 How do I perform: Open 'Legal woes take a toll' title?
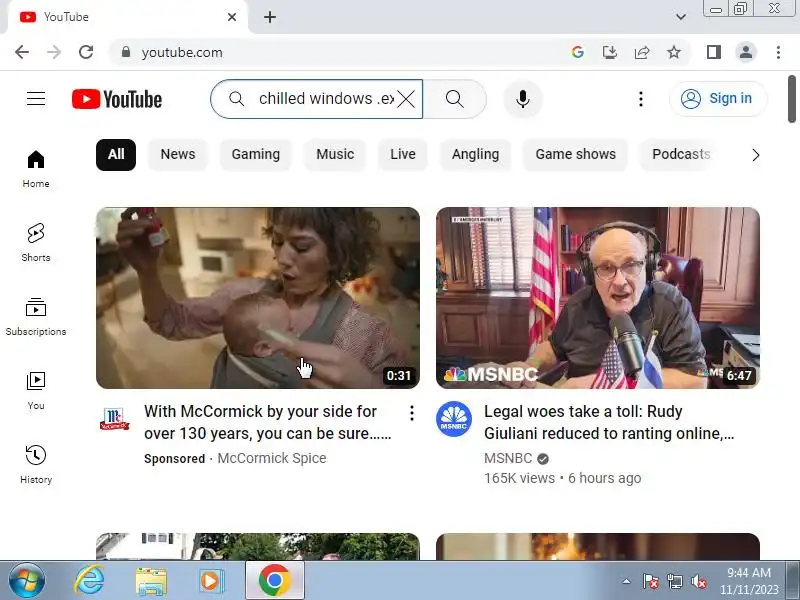click(x=609, y=422)
